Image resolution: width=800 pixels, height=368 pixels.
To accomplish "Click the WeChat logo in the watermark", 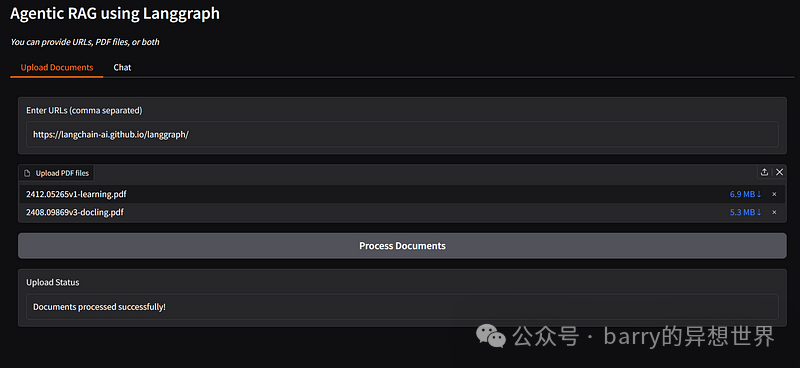I will (491, 336).
